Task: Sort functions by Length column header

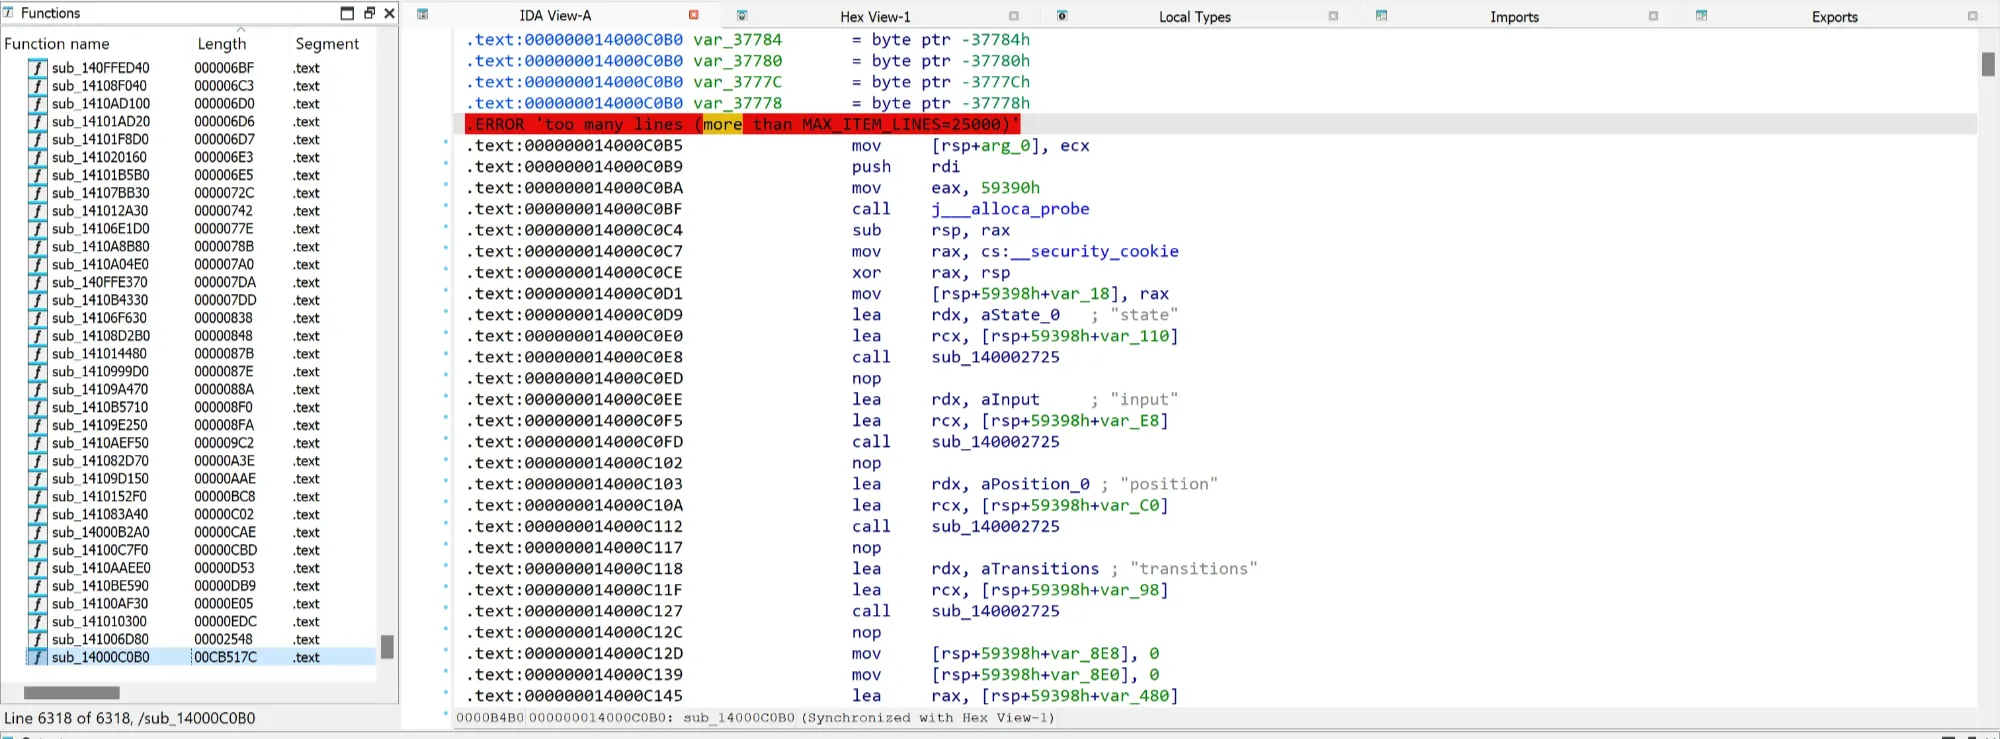Action: point(222,44)
